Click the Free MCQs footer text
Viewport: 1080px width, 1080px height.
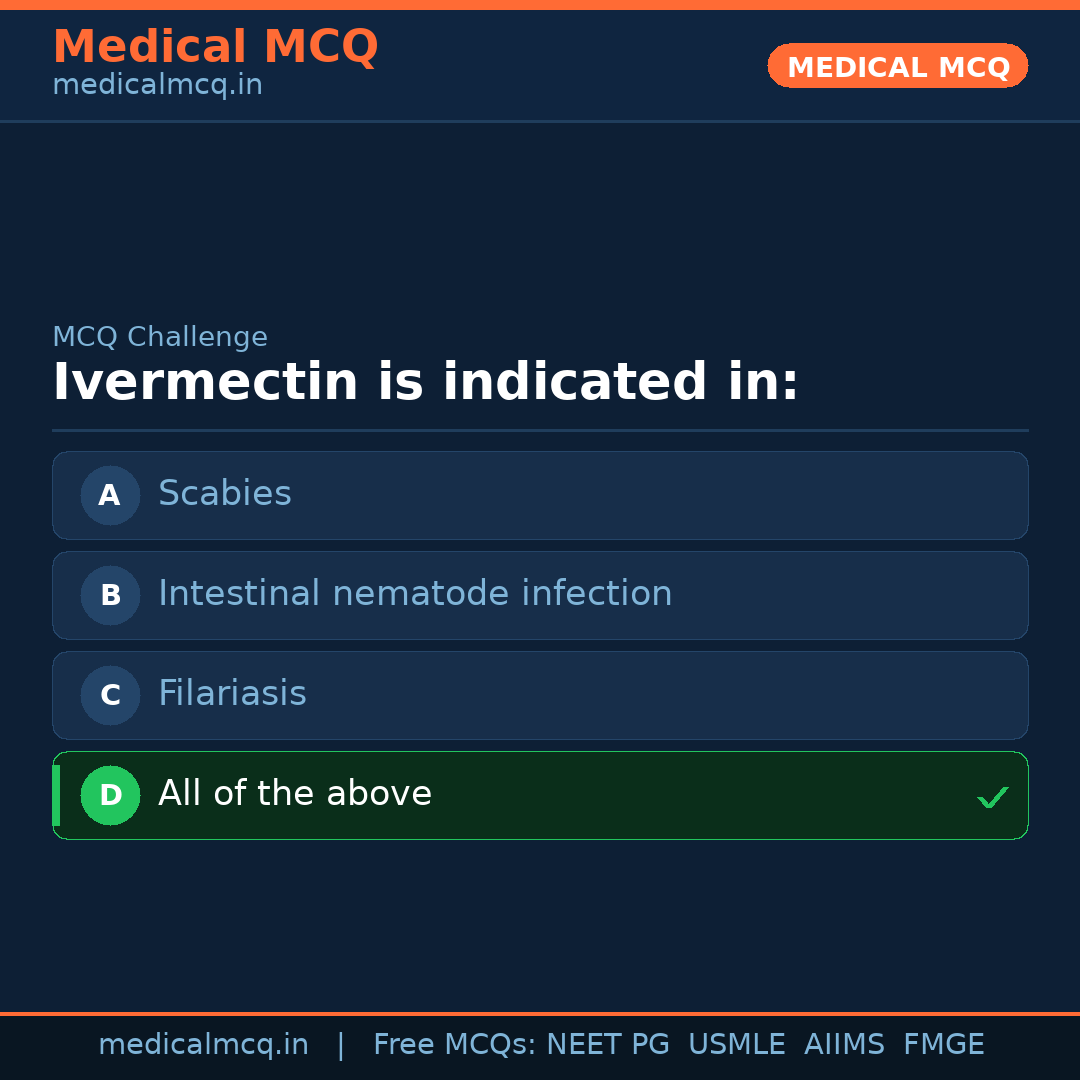pyautogui.click(x=454, y=1045)
